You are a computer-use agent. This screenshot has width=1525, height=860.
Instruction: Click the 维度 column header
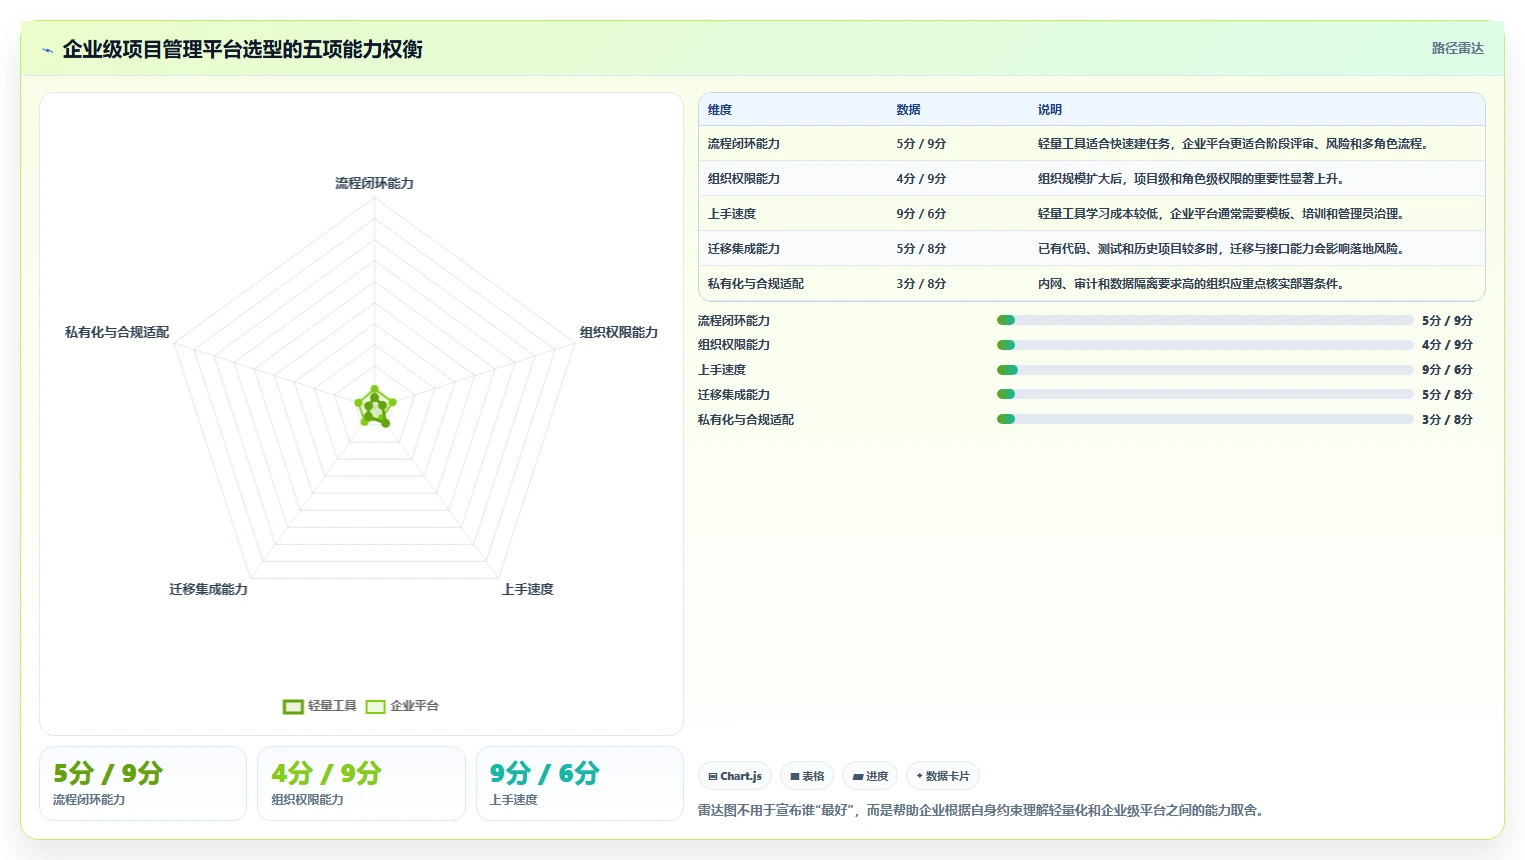coord(720,110)
